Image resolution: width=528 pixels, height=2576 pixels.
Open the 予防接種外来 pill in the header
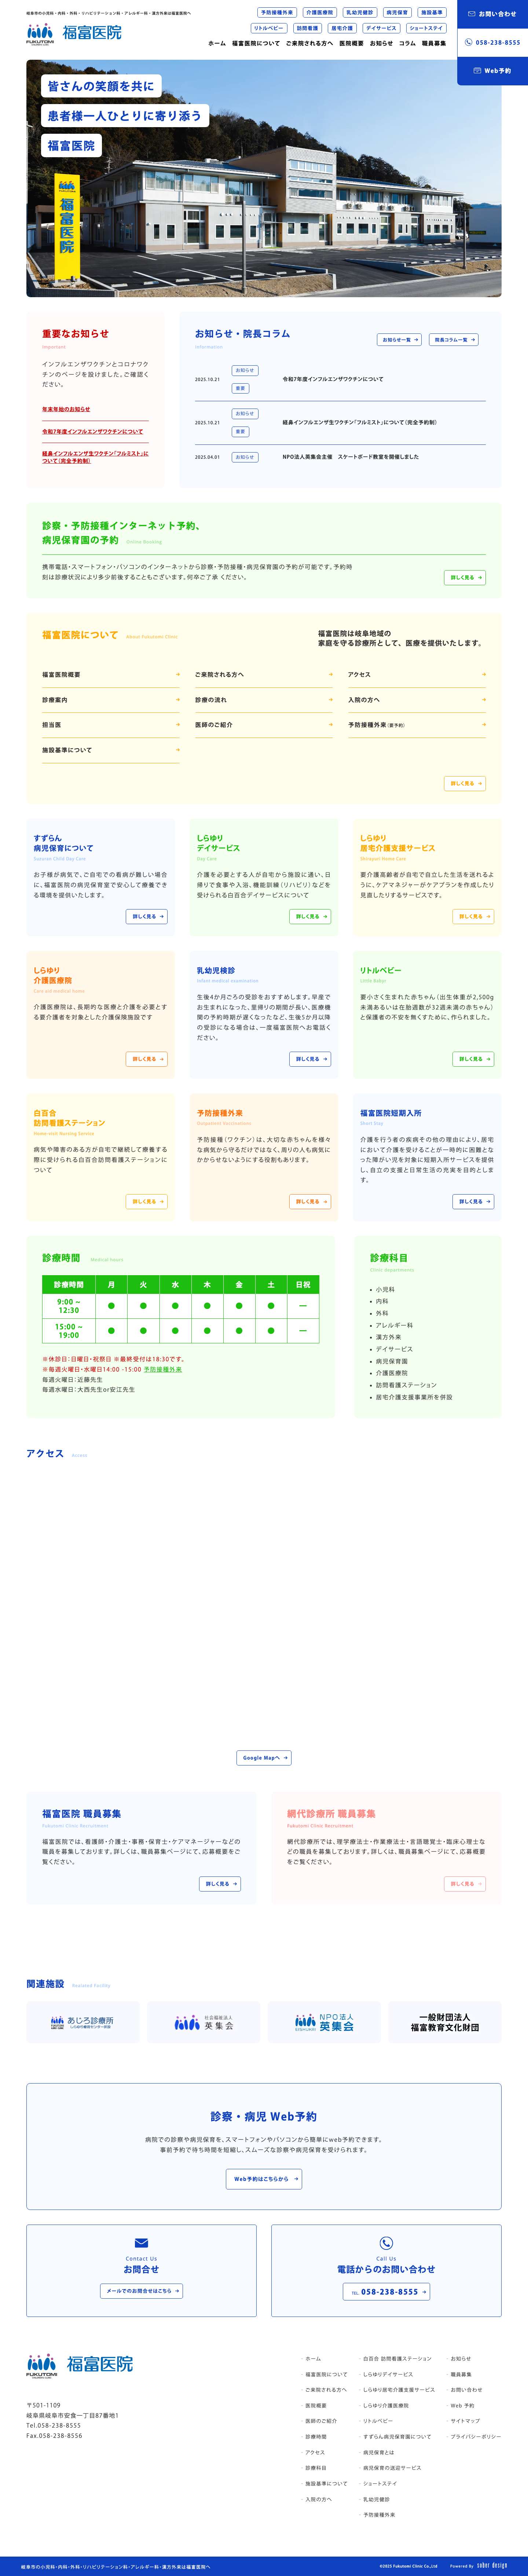(x=277, y=13)
